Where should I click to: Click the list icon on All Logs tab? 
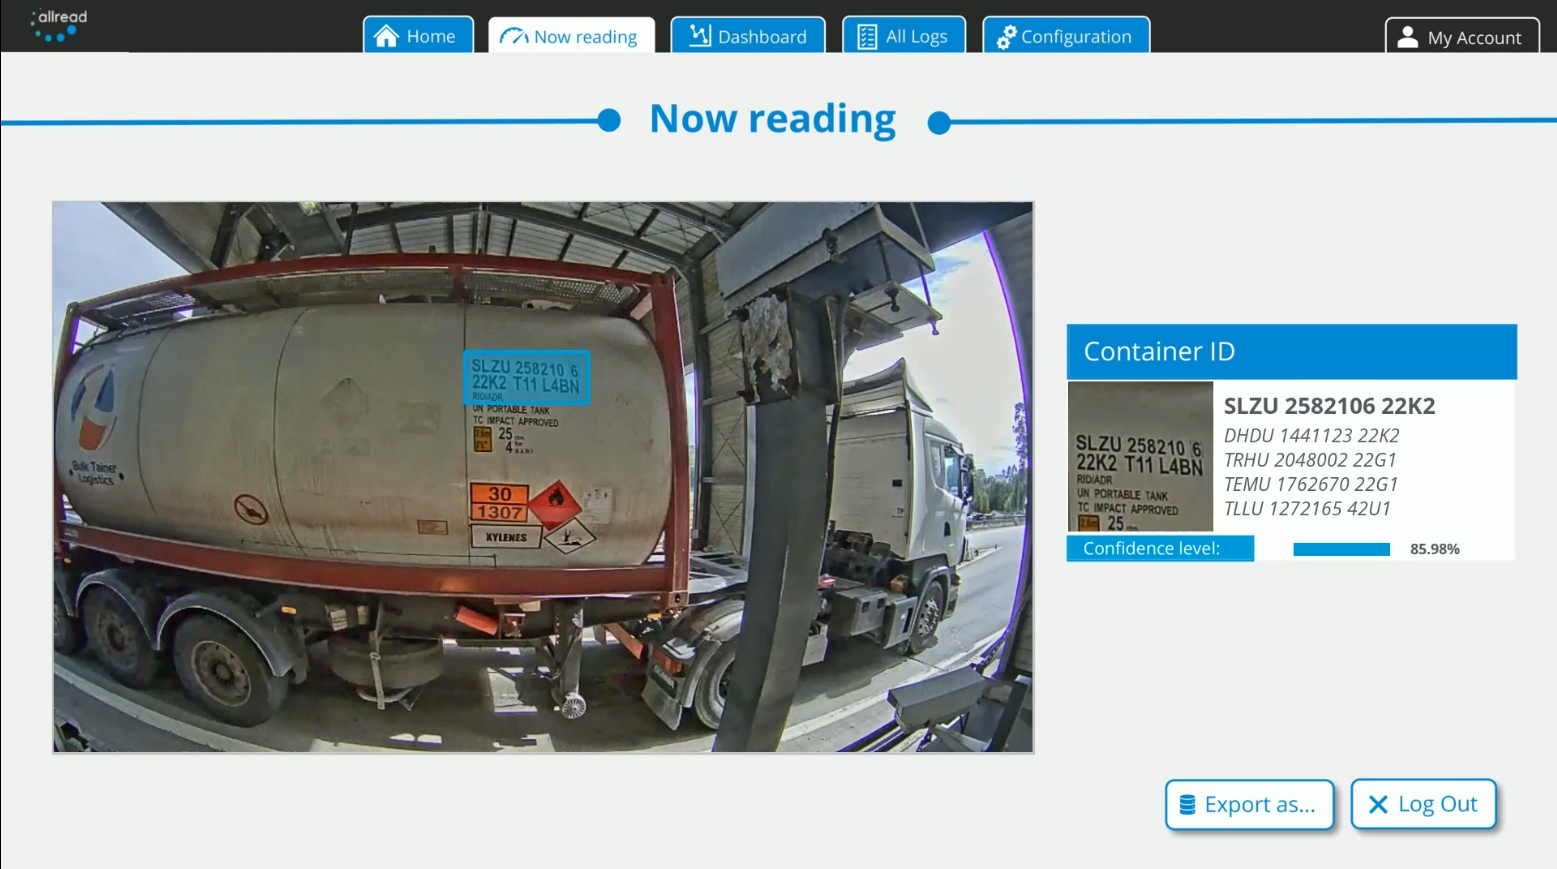[867, 37]
